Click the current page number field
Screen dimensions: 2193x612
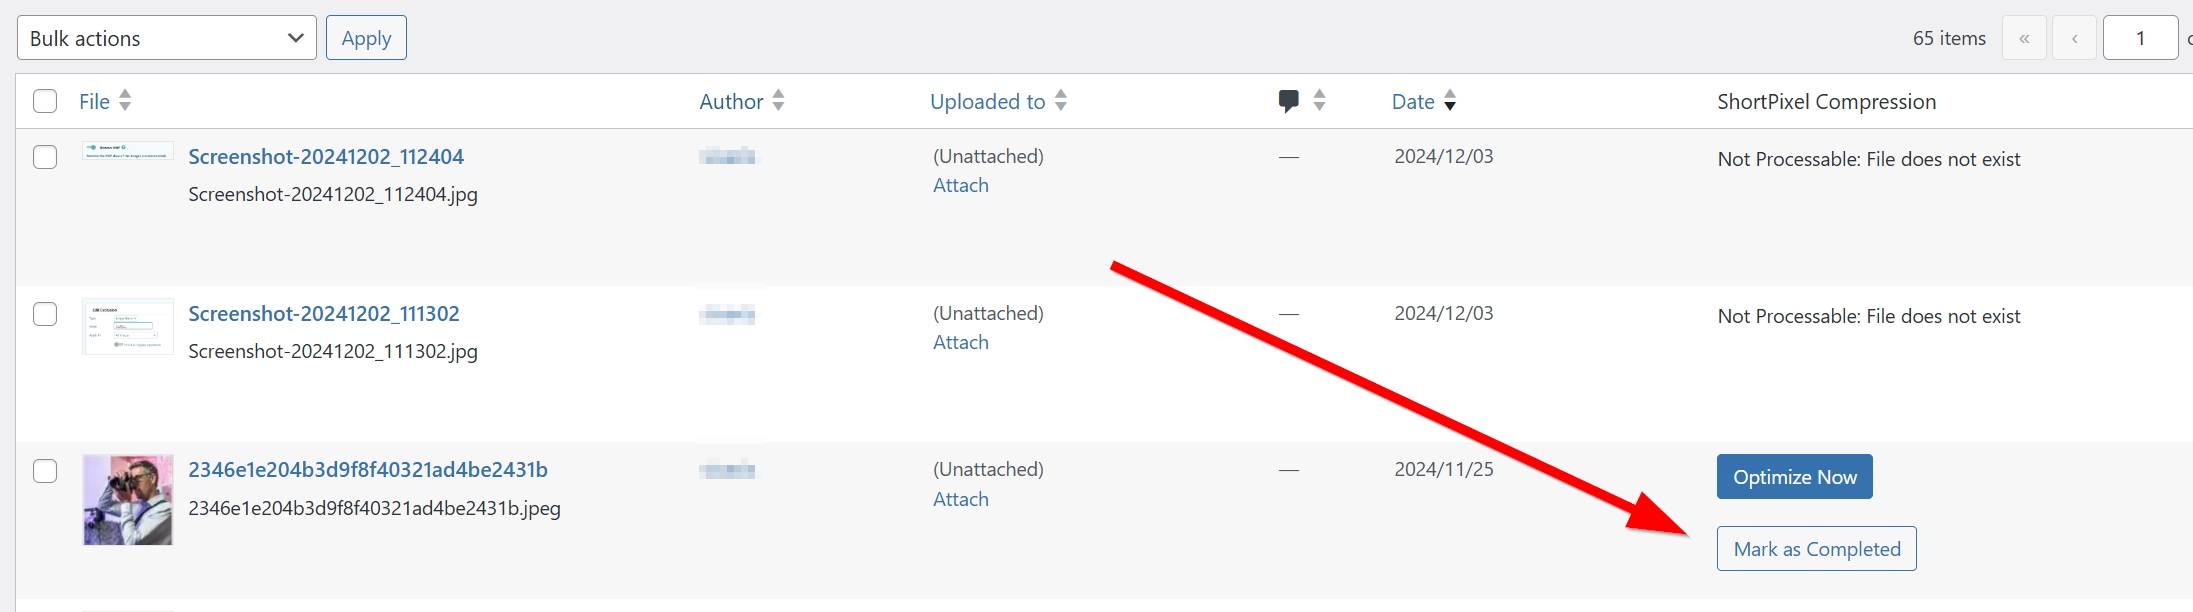point(2140,39)
